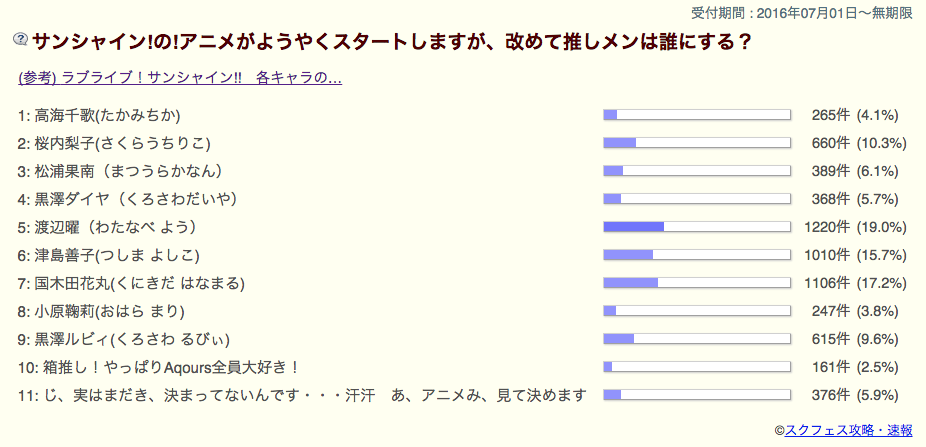This screenshot has height=447, width=926.
Task: Click the 受付期間 date text
Action: (802, 12)
